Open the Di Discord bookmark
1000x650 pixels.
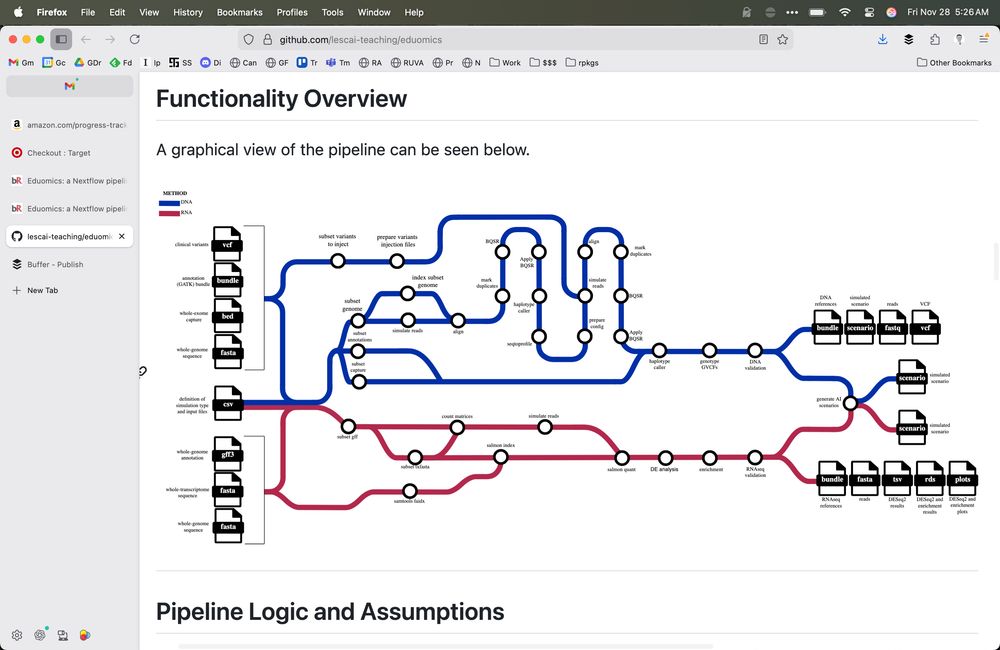coord(210,63)
